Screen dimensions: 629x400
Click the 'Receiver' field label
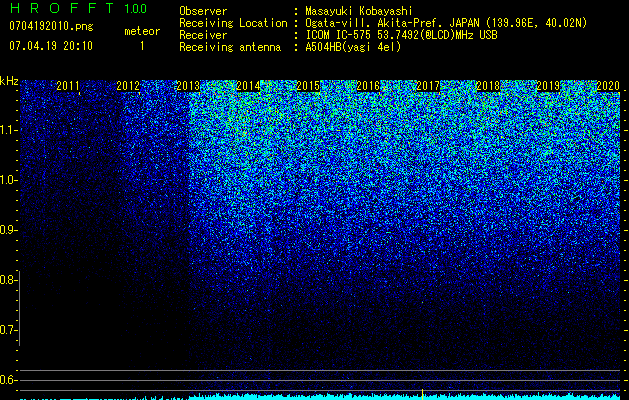pyautogui.click(x=203, y=35)
